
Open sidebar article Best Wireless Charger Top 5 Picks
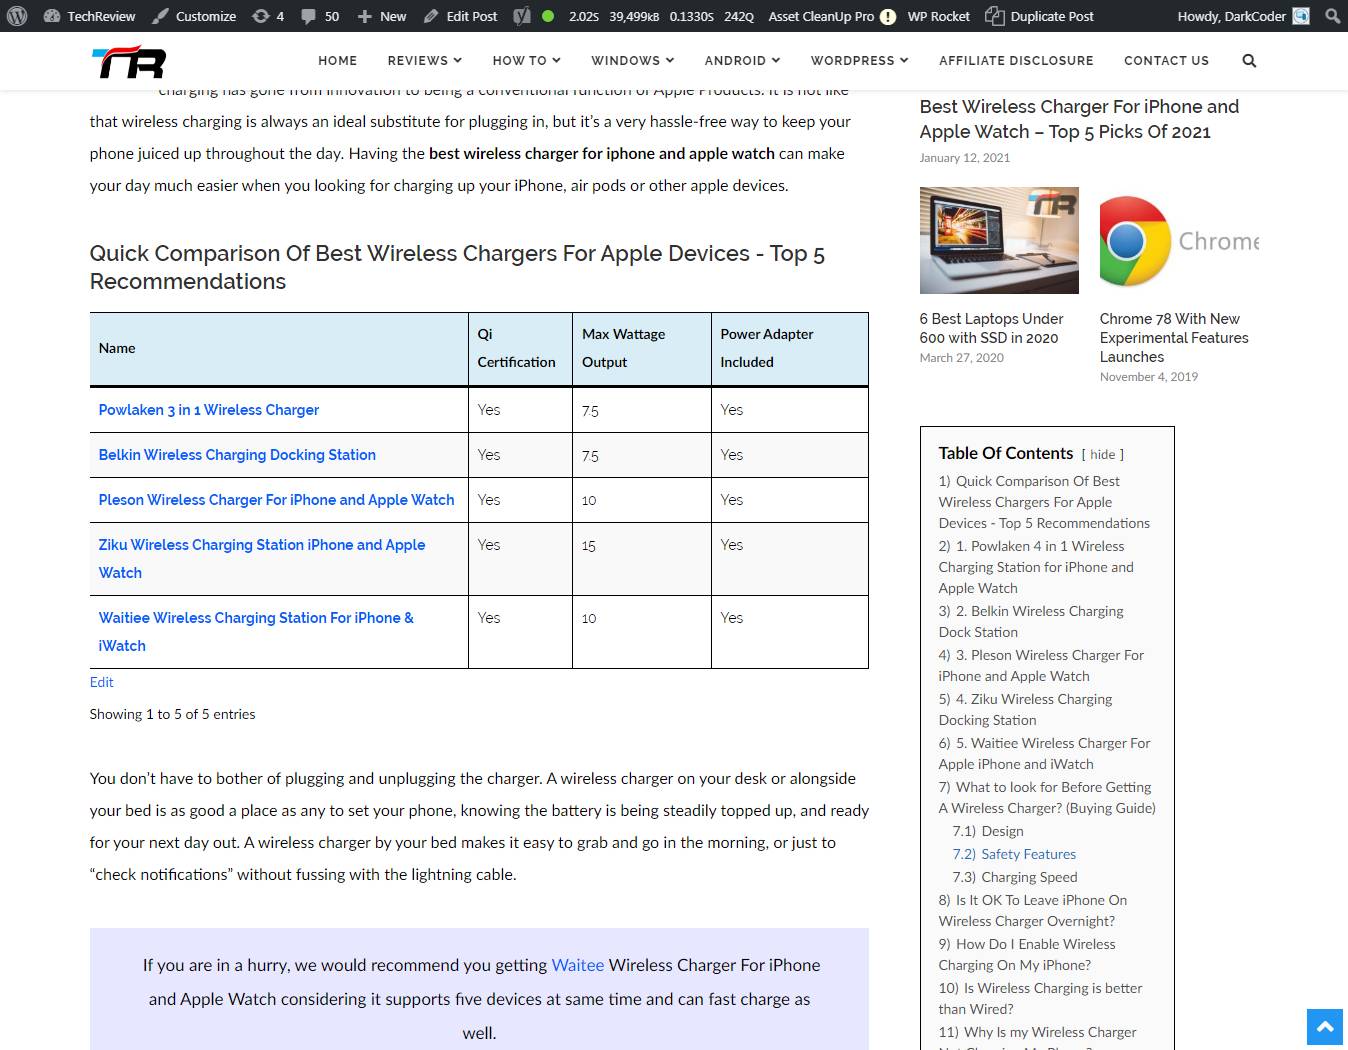click(x=1079, y=119)
